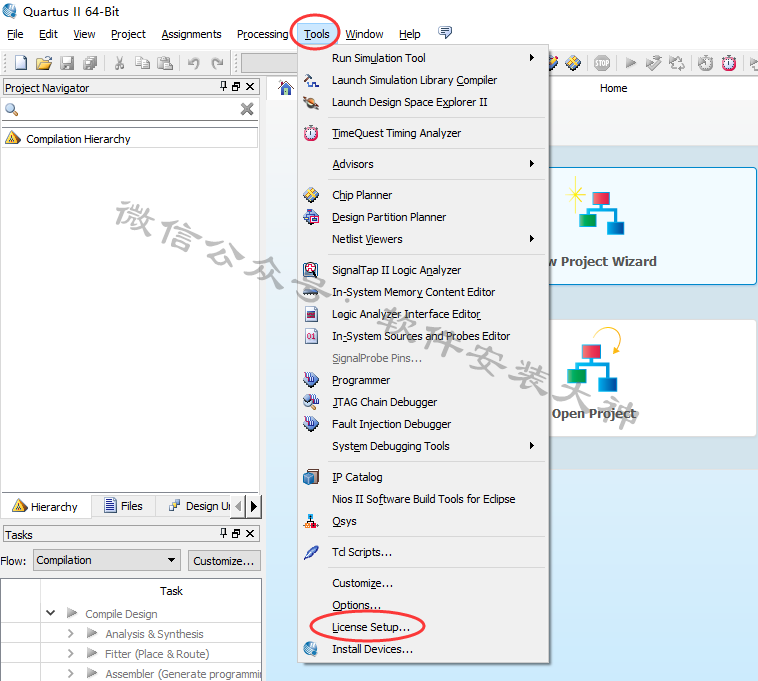Image resolution: width=758 pixels, height=681 pixels.
Task: Open the Assignments menu
Action: [191, 34]
